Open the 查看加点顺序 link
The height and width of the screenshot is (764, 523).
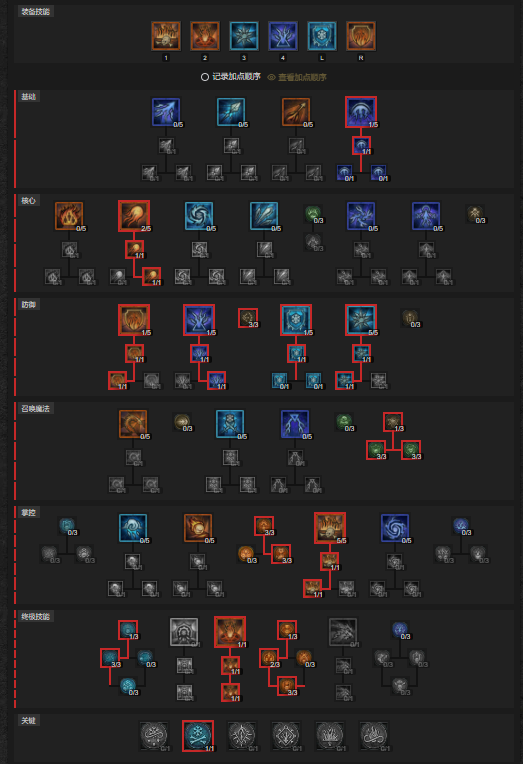[302, 77]
